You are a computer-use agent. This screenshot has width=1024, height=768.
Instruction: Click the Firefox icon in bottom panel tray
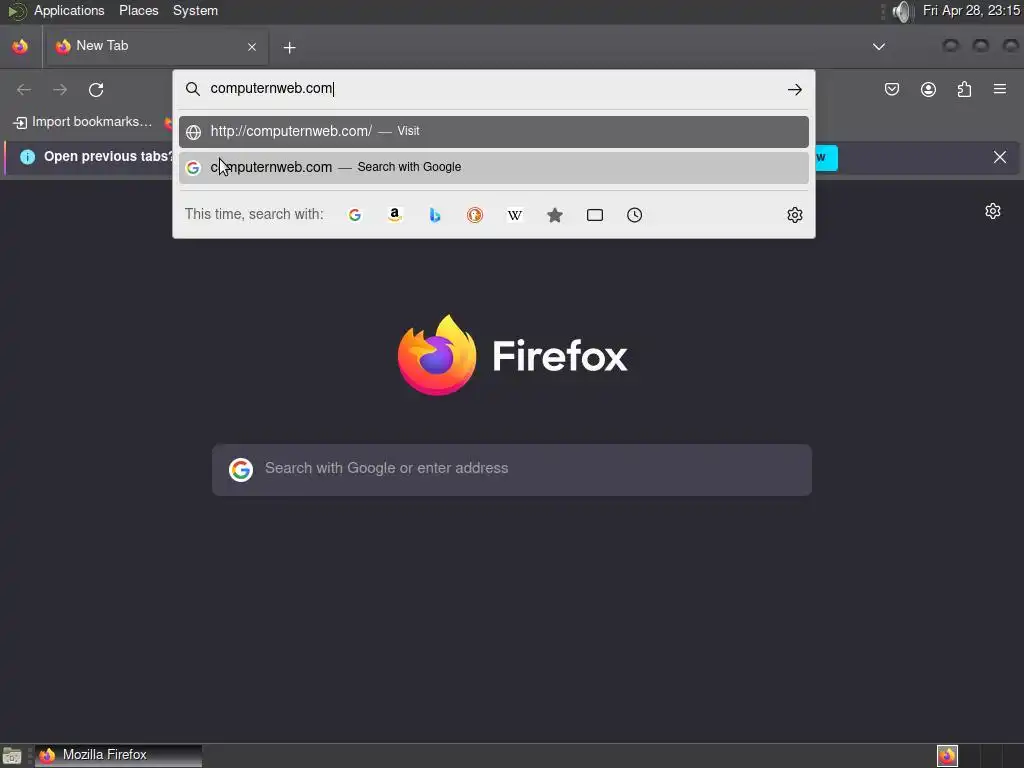[947, 756]
